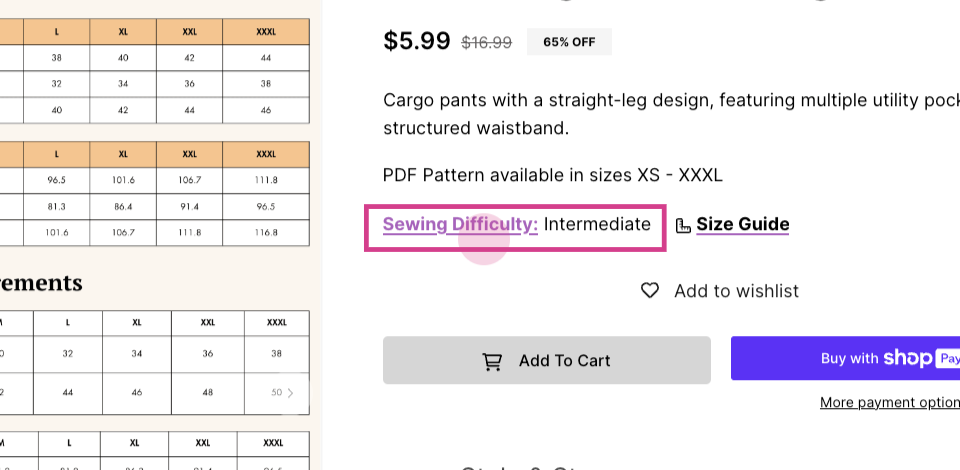Screen dimensions: 960x470
Task: Click the Add to wishlist text
Action: click(x=737, y=291)
